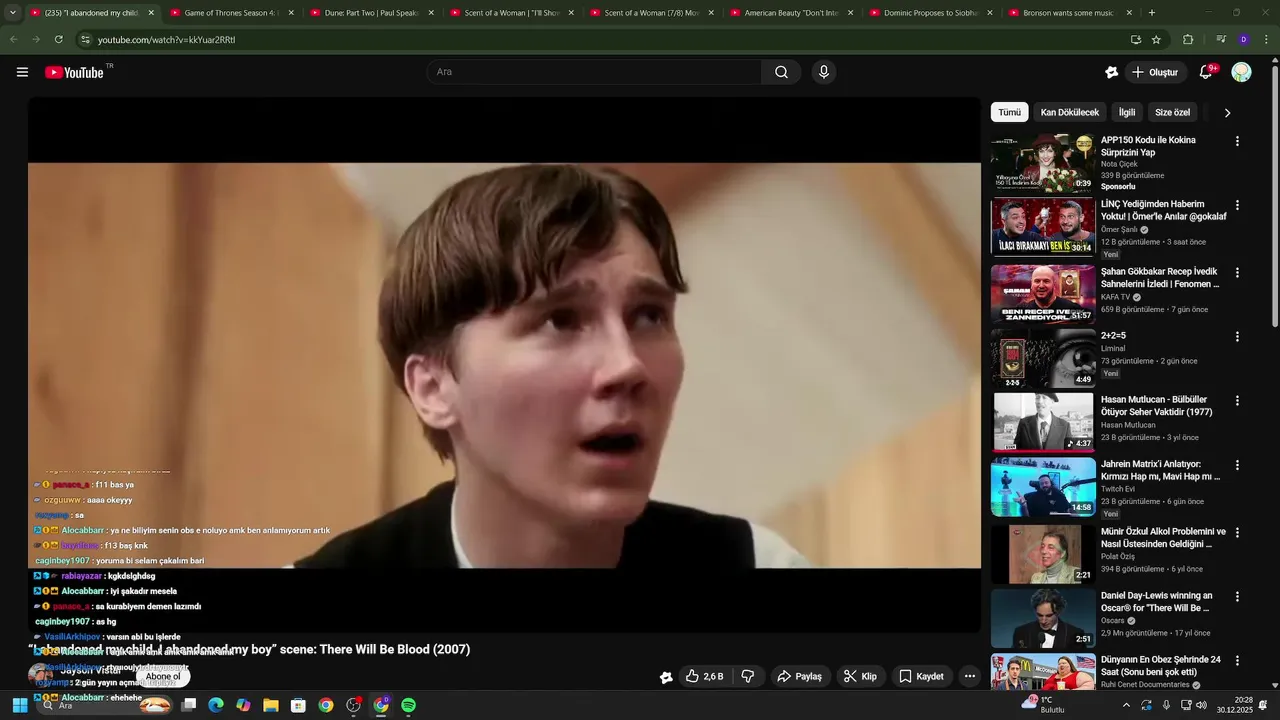The width and height of the screenshot is (1280, 720).
Task: Switch to Game of Thrones Season 4 tab
Action: pyautogui.click(x=231, y=13)
